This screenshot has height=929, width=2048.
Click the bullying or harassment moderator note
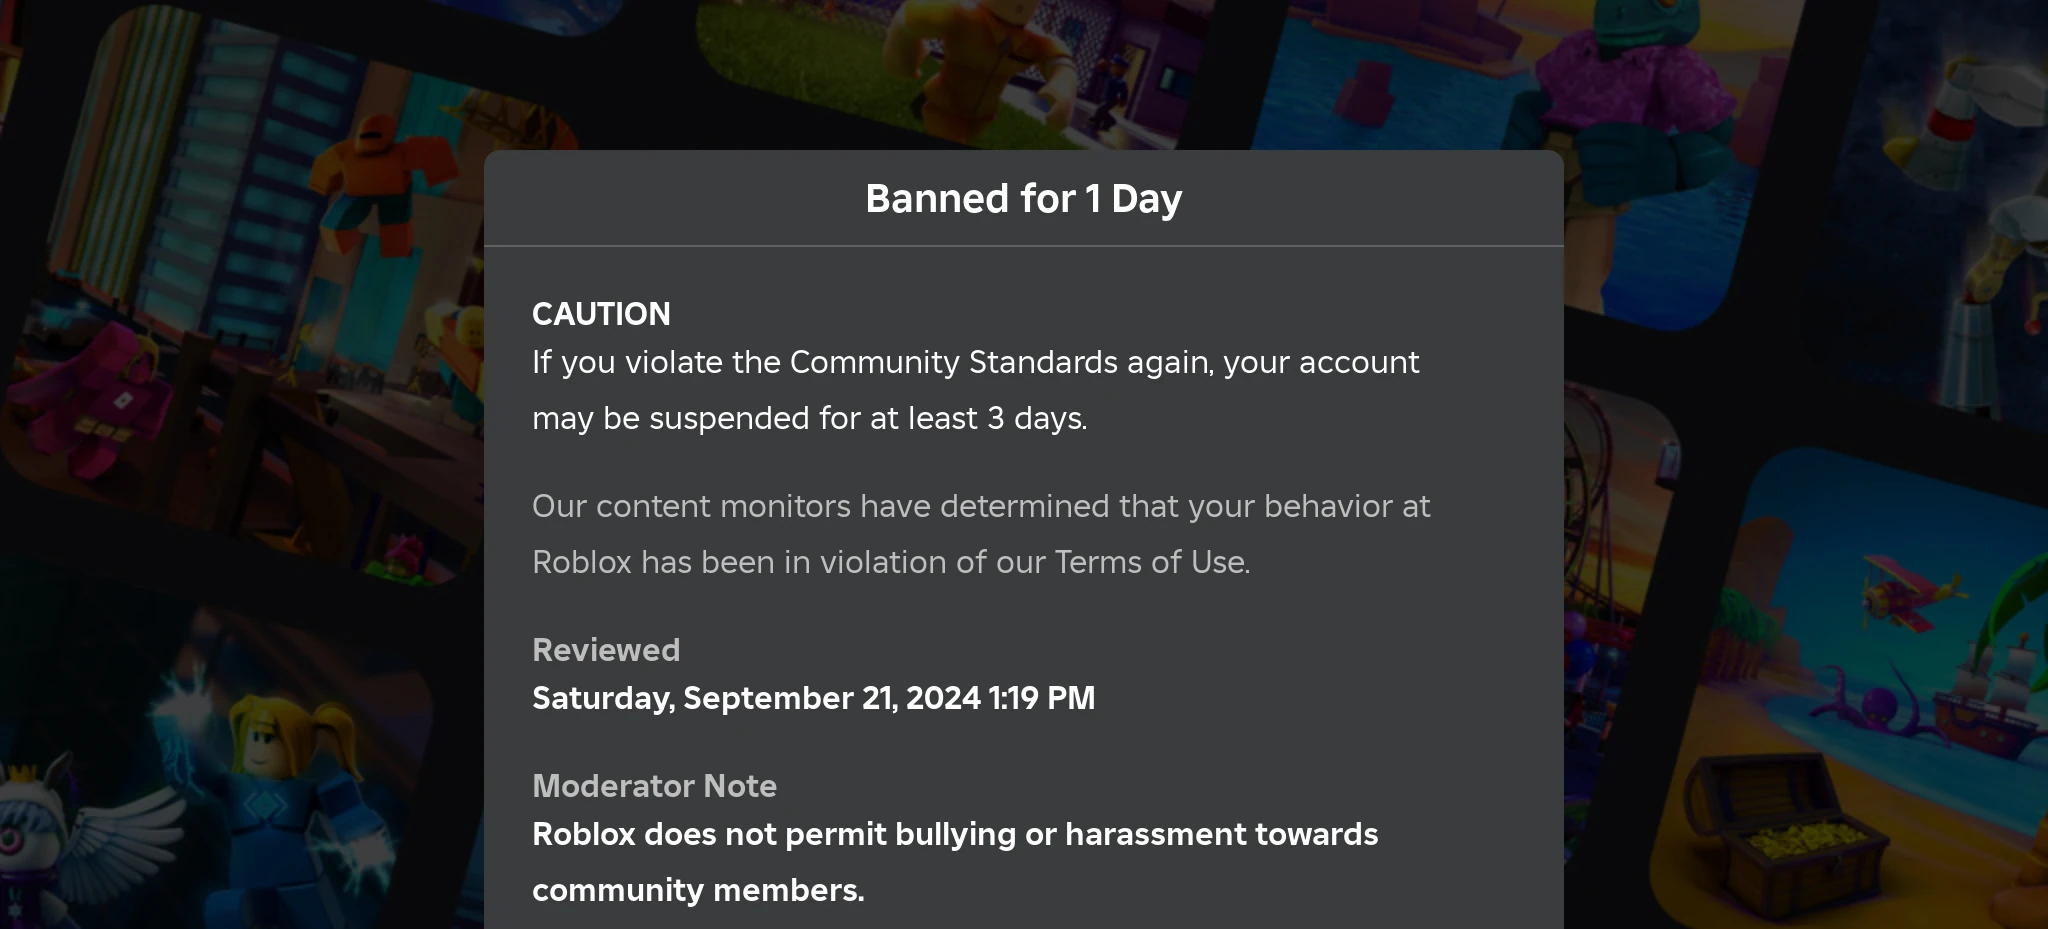tap(954, 835)
